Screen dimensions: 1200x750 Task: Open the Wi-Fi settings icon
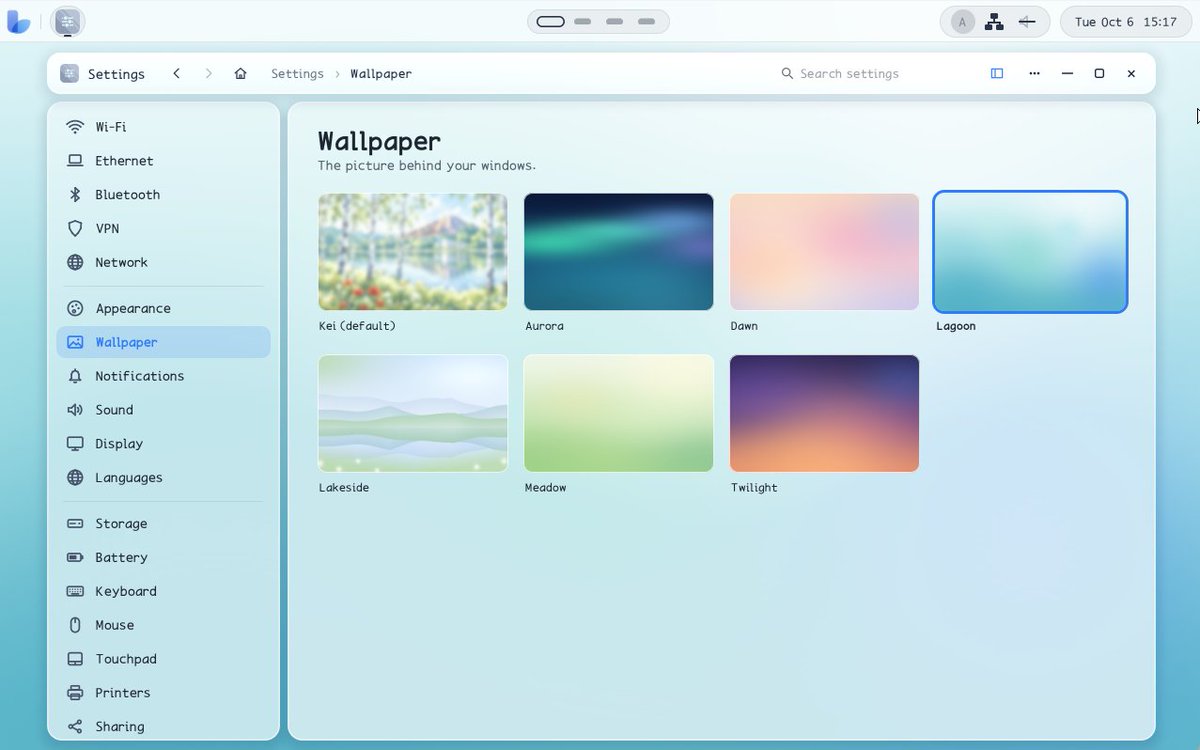coord(75,127)
